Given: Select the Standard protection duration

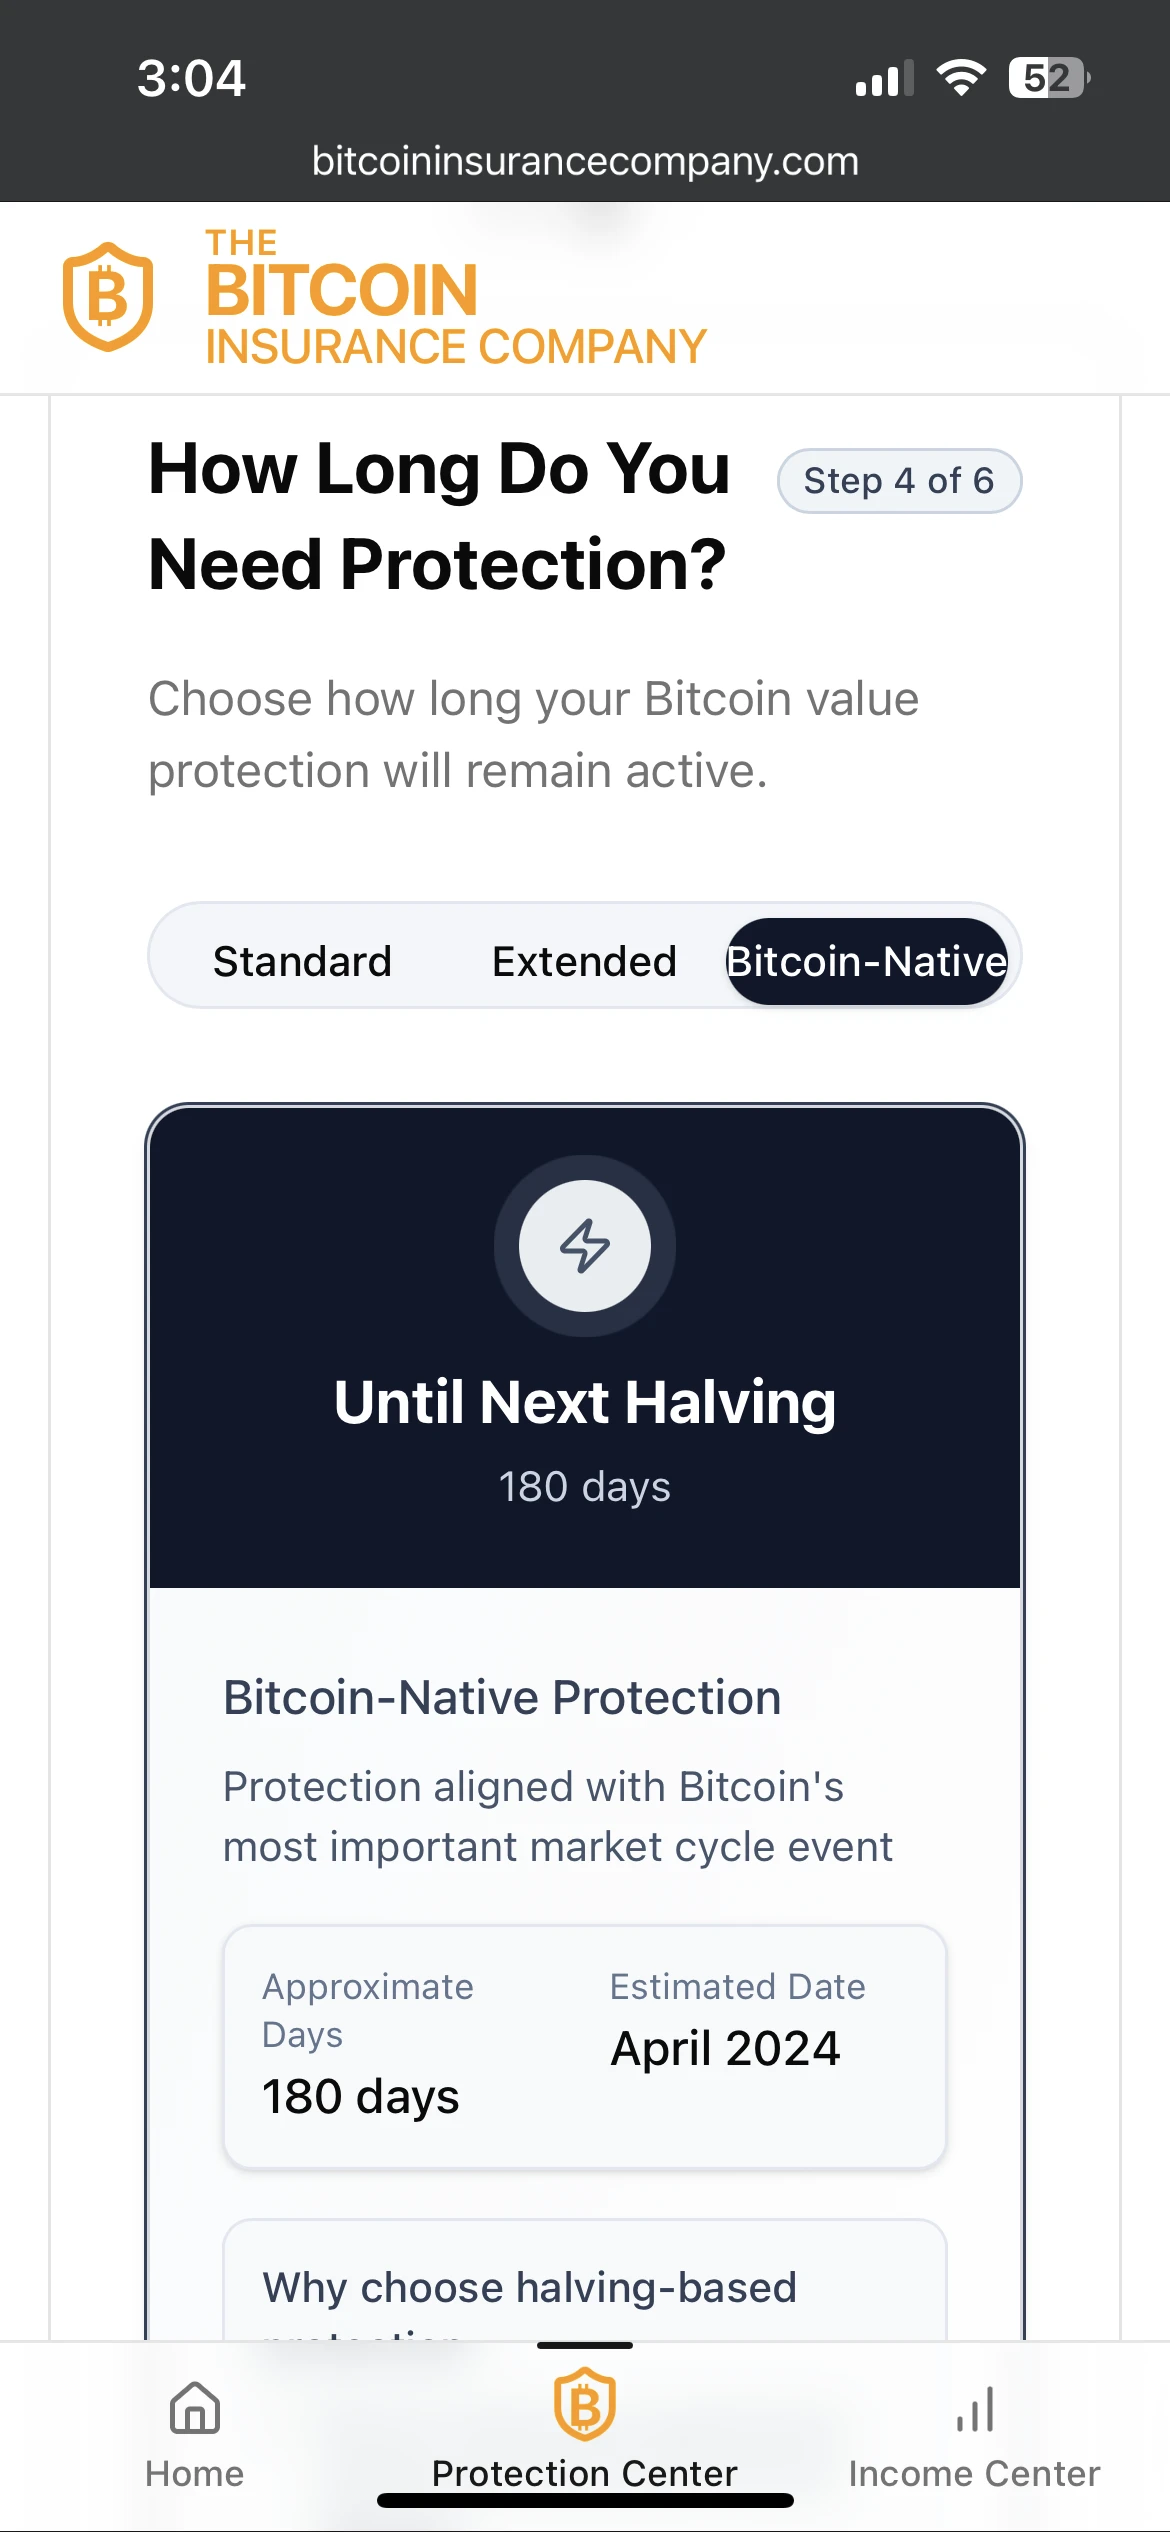Looking at the screenshot, I should point(302,961).
